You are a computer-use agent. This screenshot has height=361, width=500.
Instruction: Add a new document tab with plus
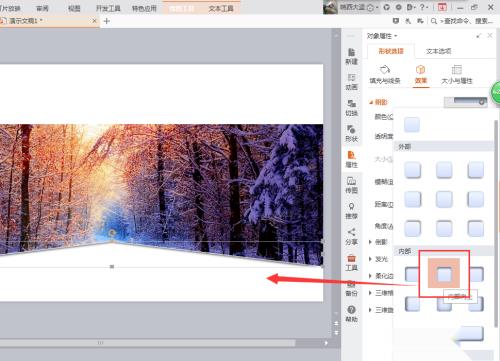(x=107, y=21)
